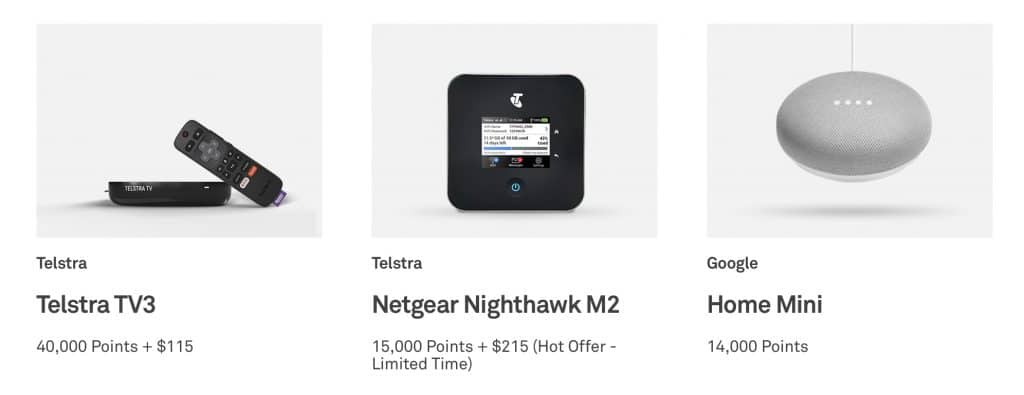Click the Telstra brand label above Telstra TV3
The height and width of the screenshot is (395, 1024).
61,263
